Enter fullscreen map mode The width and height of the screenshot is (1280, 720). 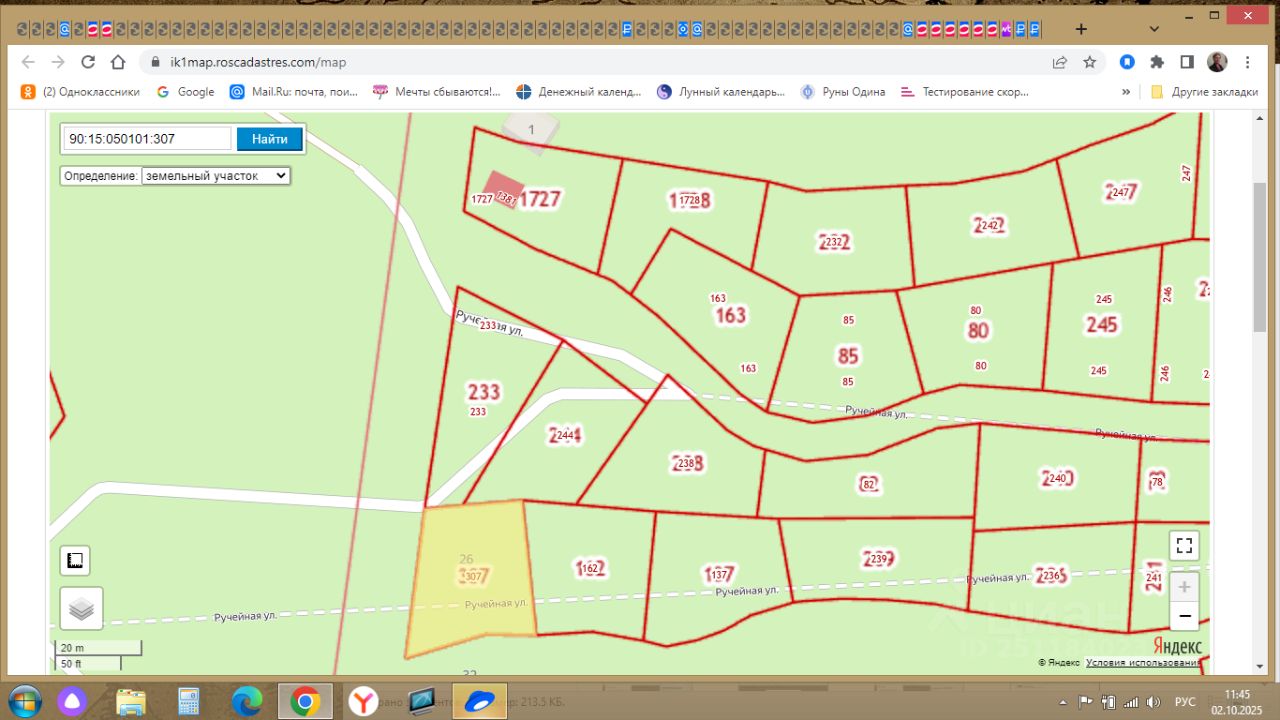(1184, 546)
